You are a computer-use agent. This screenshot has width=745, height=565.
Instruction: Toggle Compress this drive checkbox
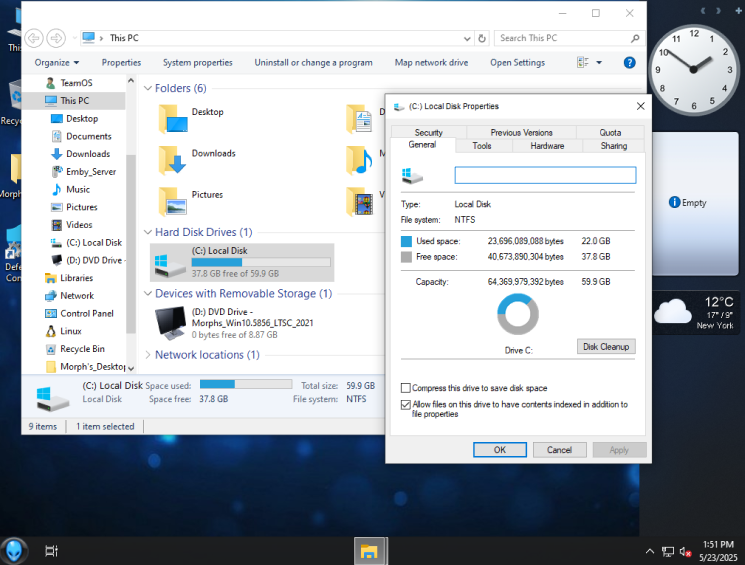tap(406, 388)
